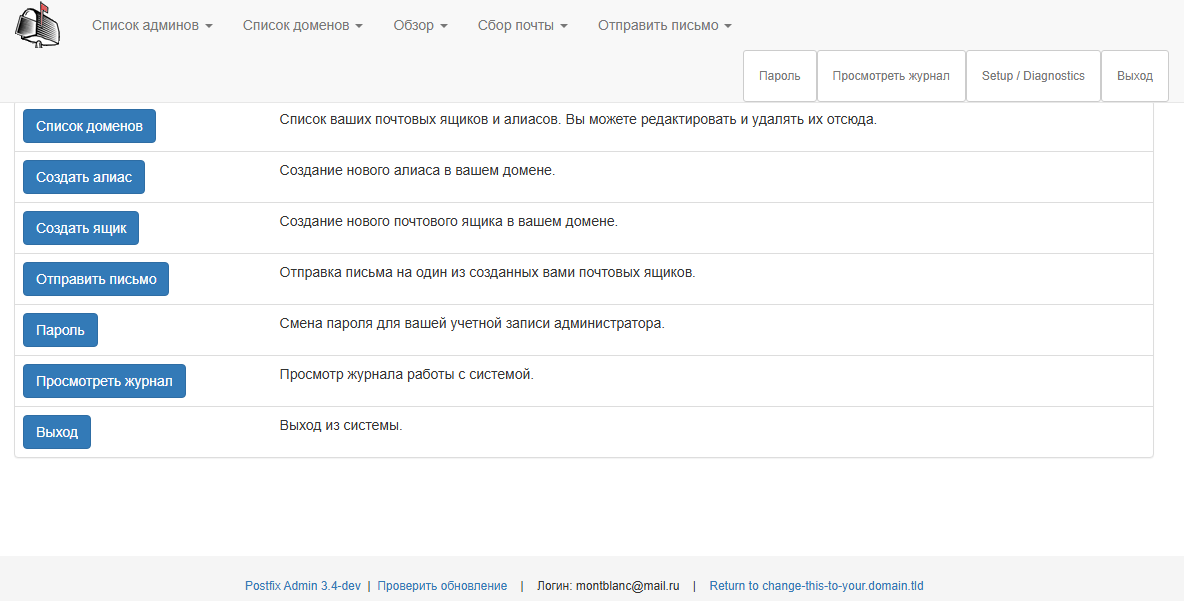Click the Проверить обновление link
The image size is (1184, 601).
[442, 586]
